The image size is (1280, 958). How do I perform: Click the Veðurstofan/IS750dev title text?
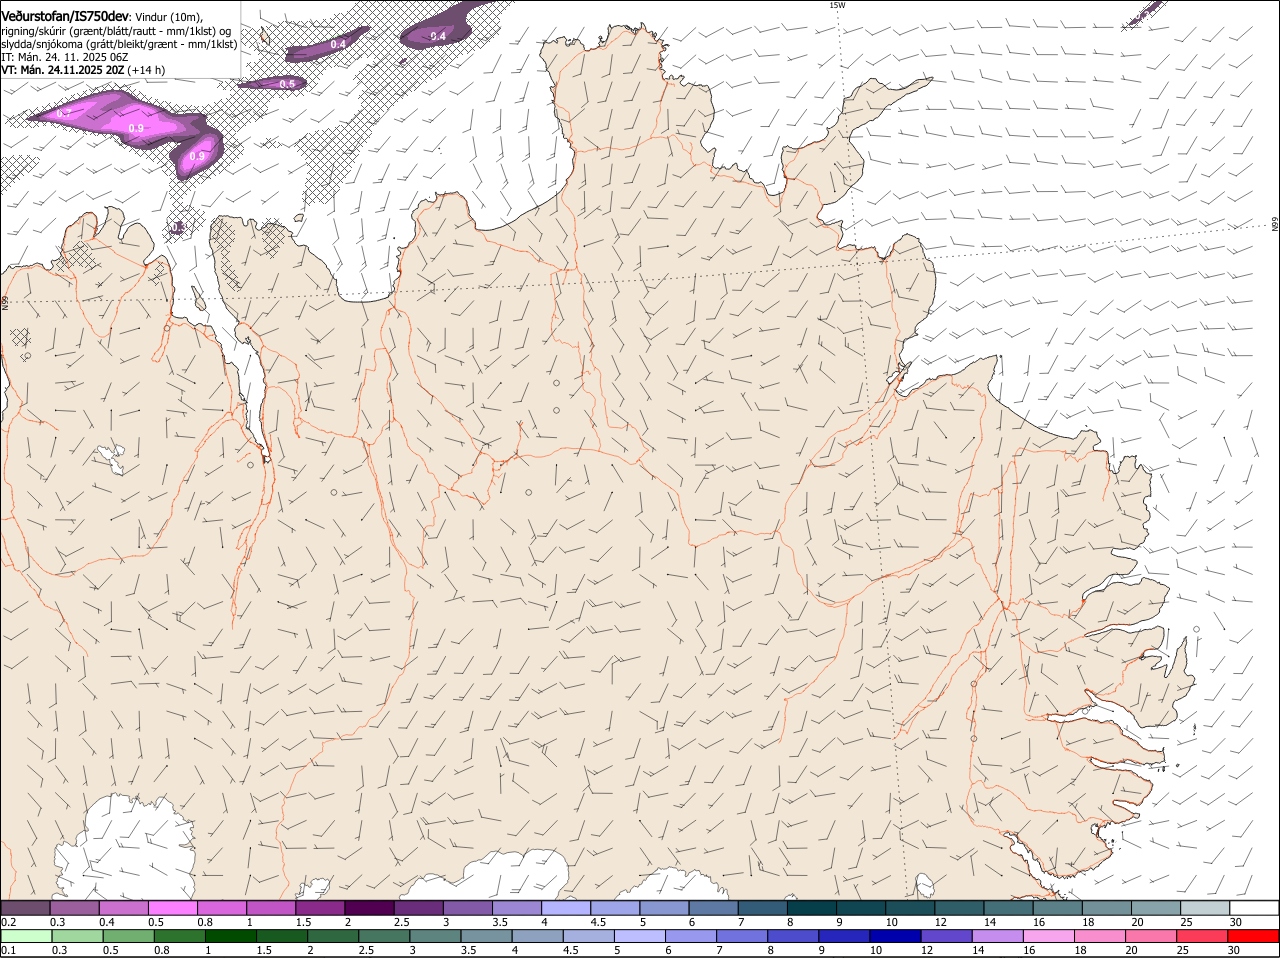click(64, 16)
